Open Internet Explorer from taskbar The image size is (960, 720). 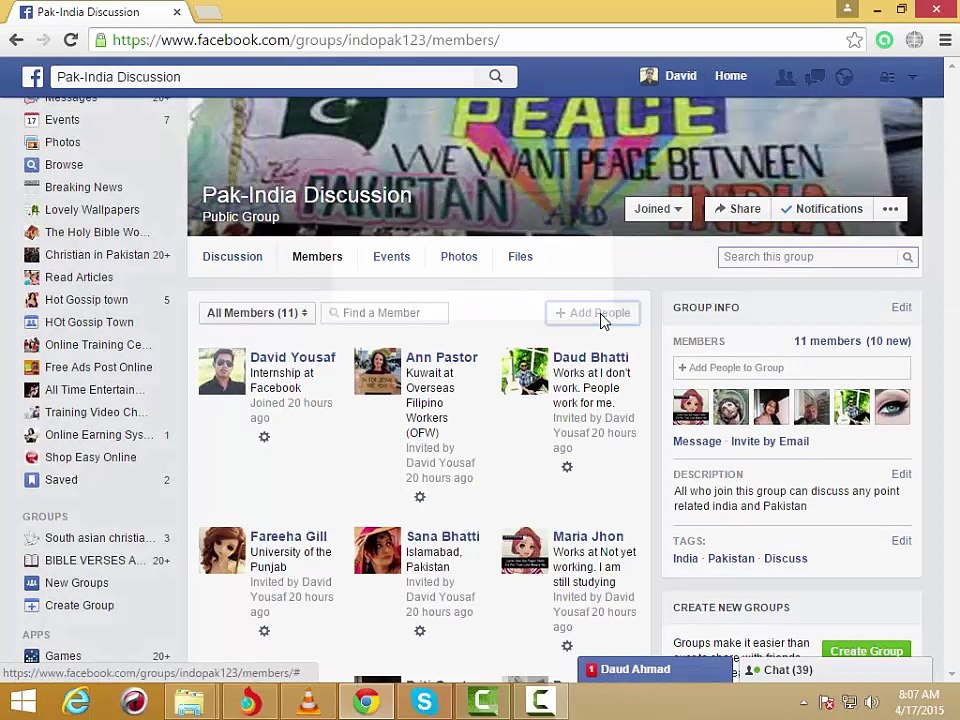(x=77, y=701)
